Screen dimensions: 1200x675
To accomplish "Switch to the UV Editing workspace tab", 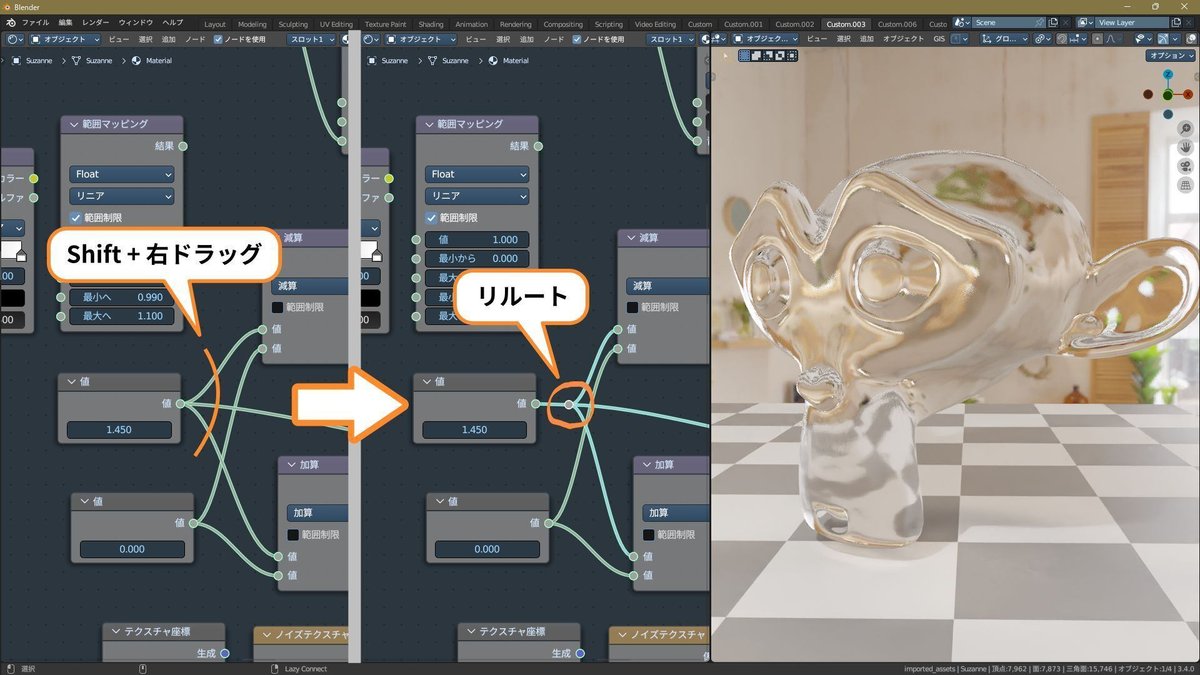I will 337,23.
